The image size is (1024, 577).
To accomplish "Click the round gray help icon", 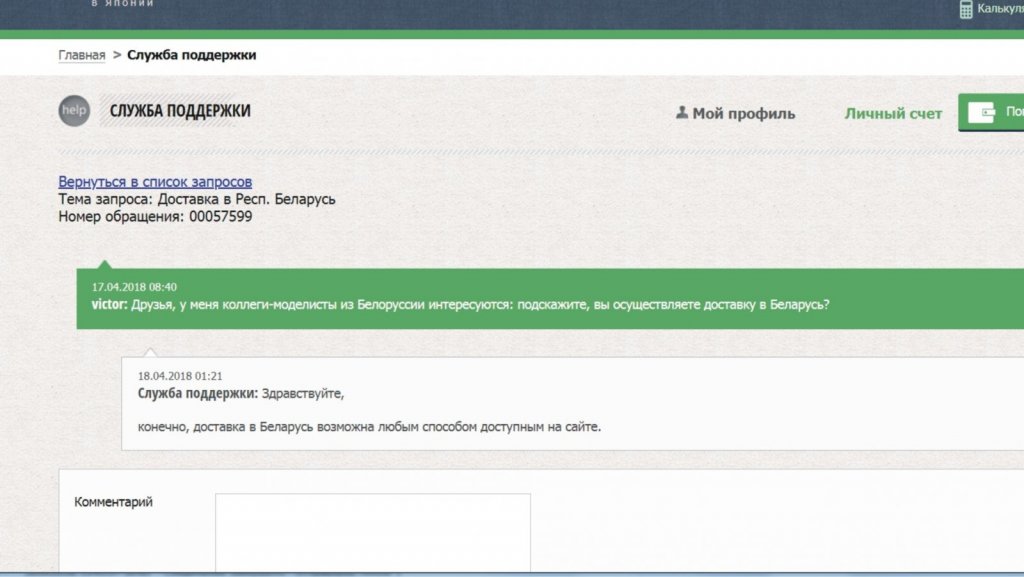I will click(x=74, y=111).
